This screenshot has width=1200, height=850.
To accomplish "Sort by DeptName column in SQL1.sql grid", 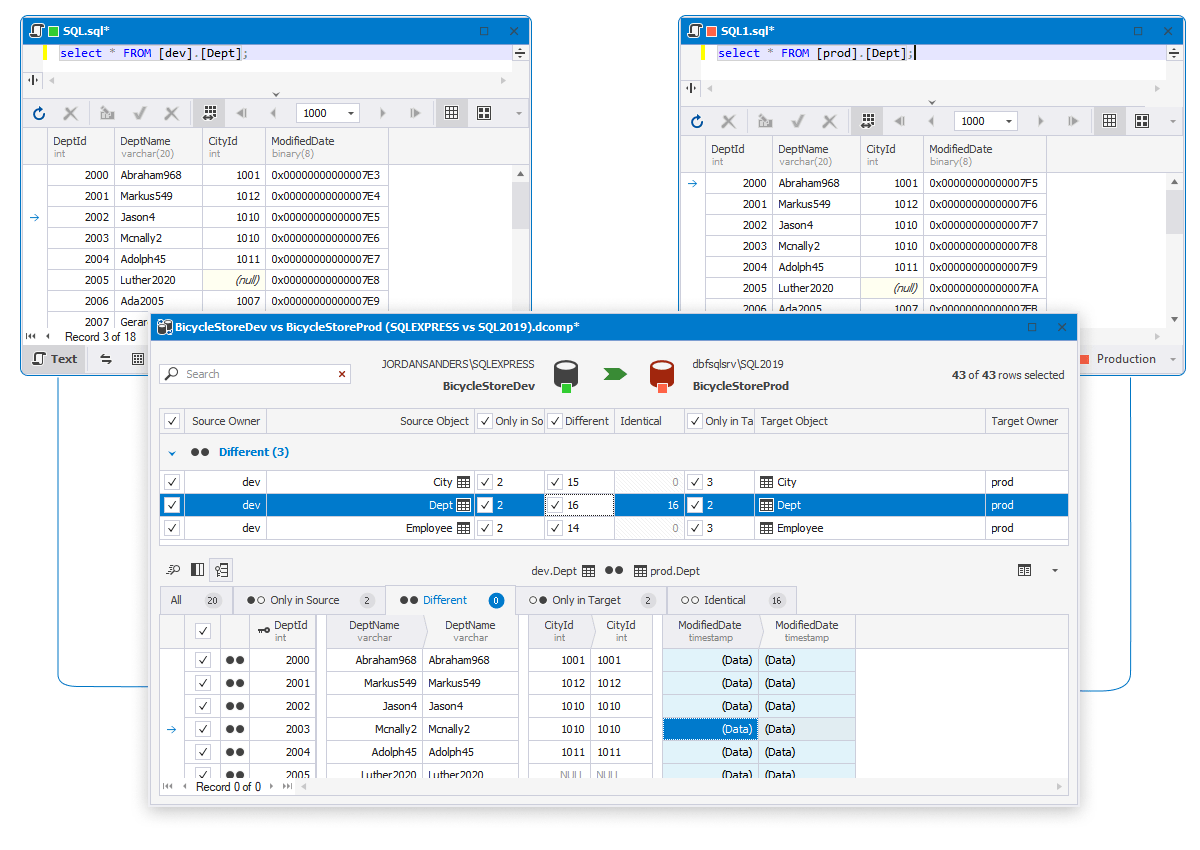I will pyautogui.click(x=816, y=155).
